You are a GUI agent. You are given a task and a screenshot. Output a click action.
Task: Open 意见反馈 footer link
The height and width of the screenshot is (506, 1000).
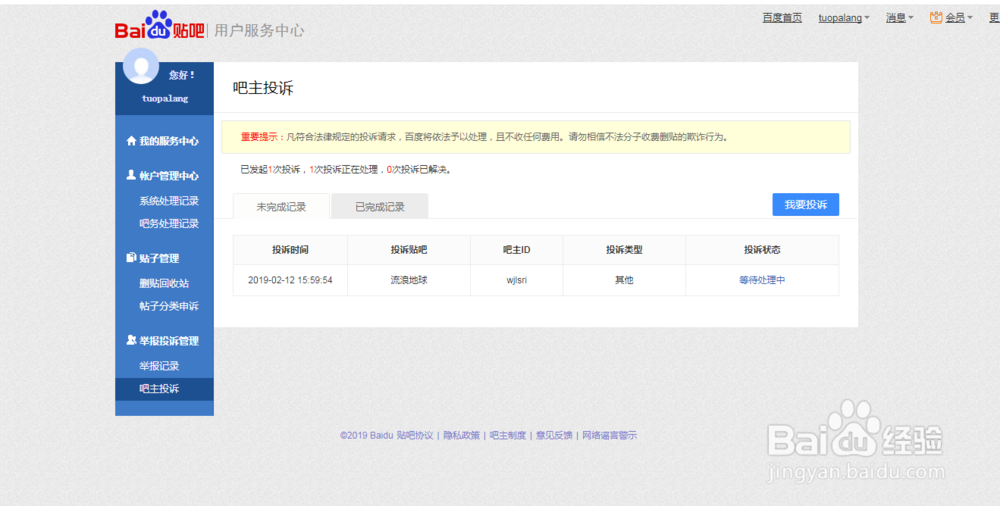pyautogui.click(x=554, y=435)
